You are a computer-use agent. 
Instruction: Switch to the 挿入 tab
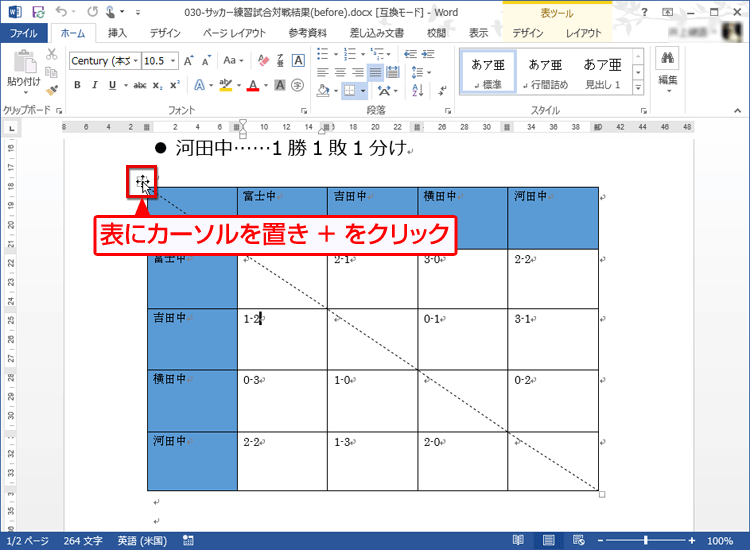point(117,33)
